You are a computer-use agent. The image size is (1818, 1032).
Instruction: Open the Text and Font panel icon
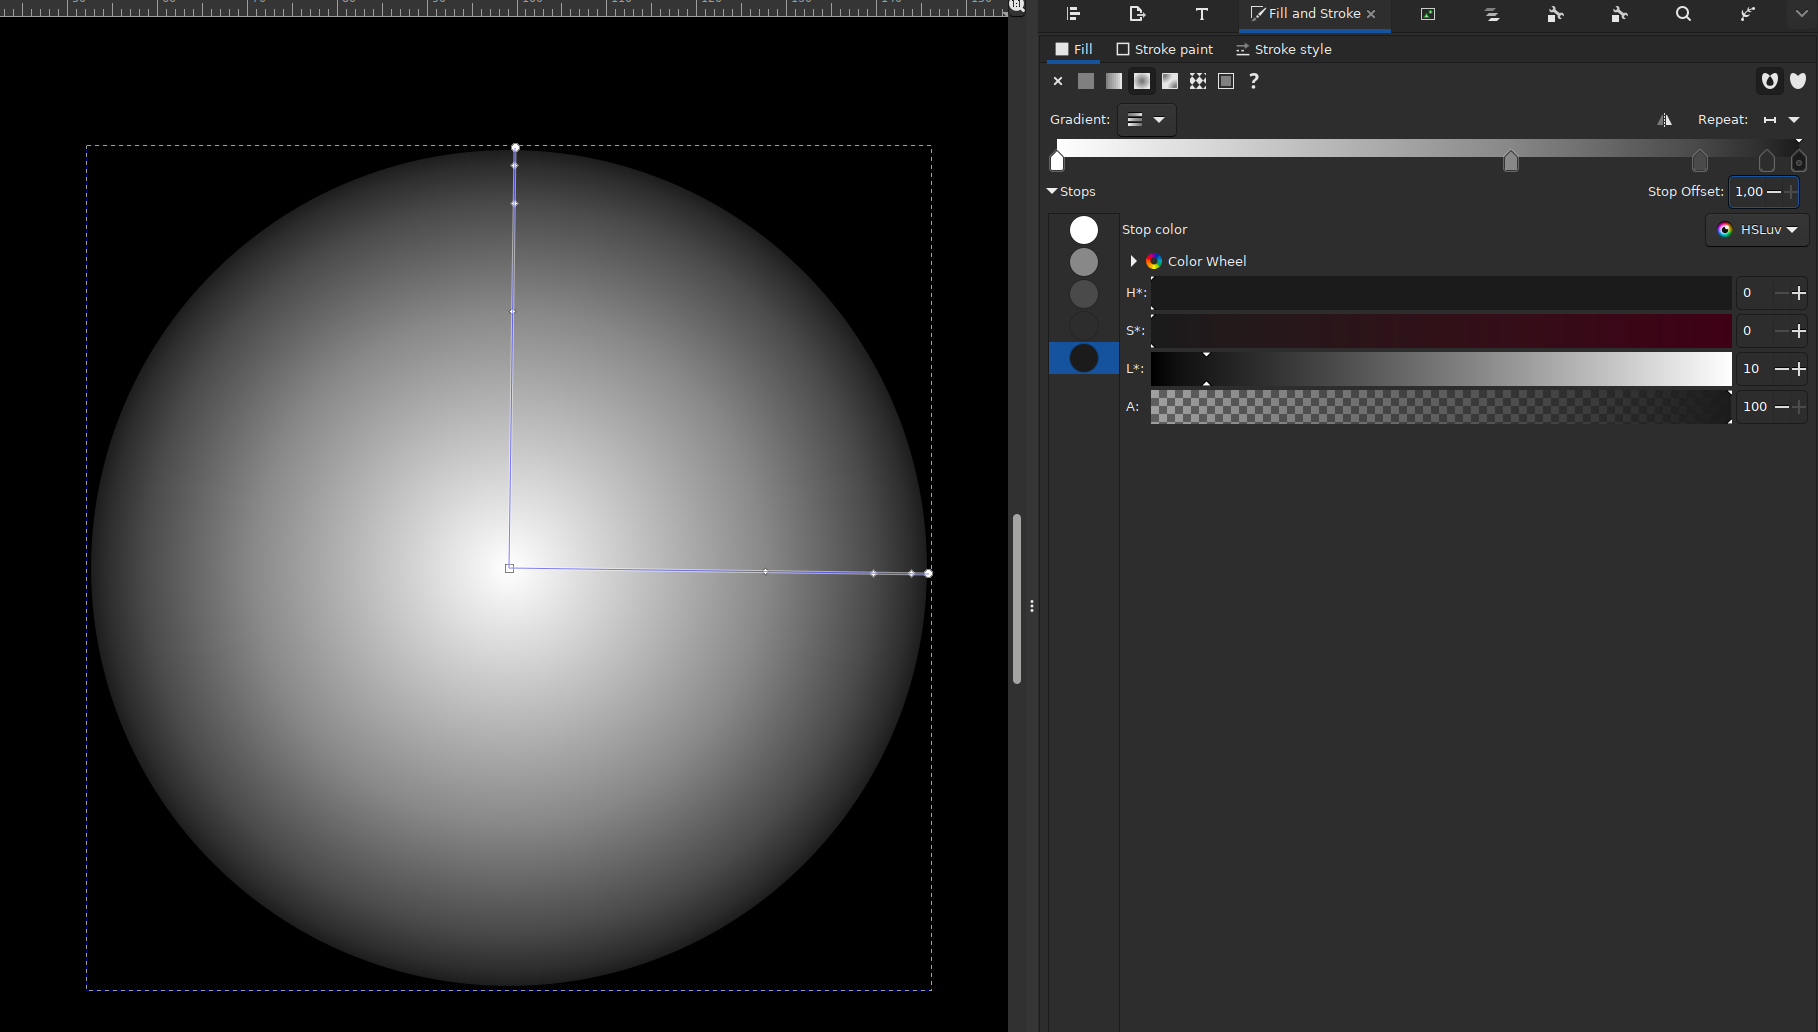(x=1201, y=14)
